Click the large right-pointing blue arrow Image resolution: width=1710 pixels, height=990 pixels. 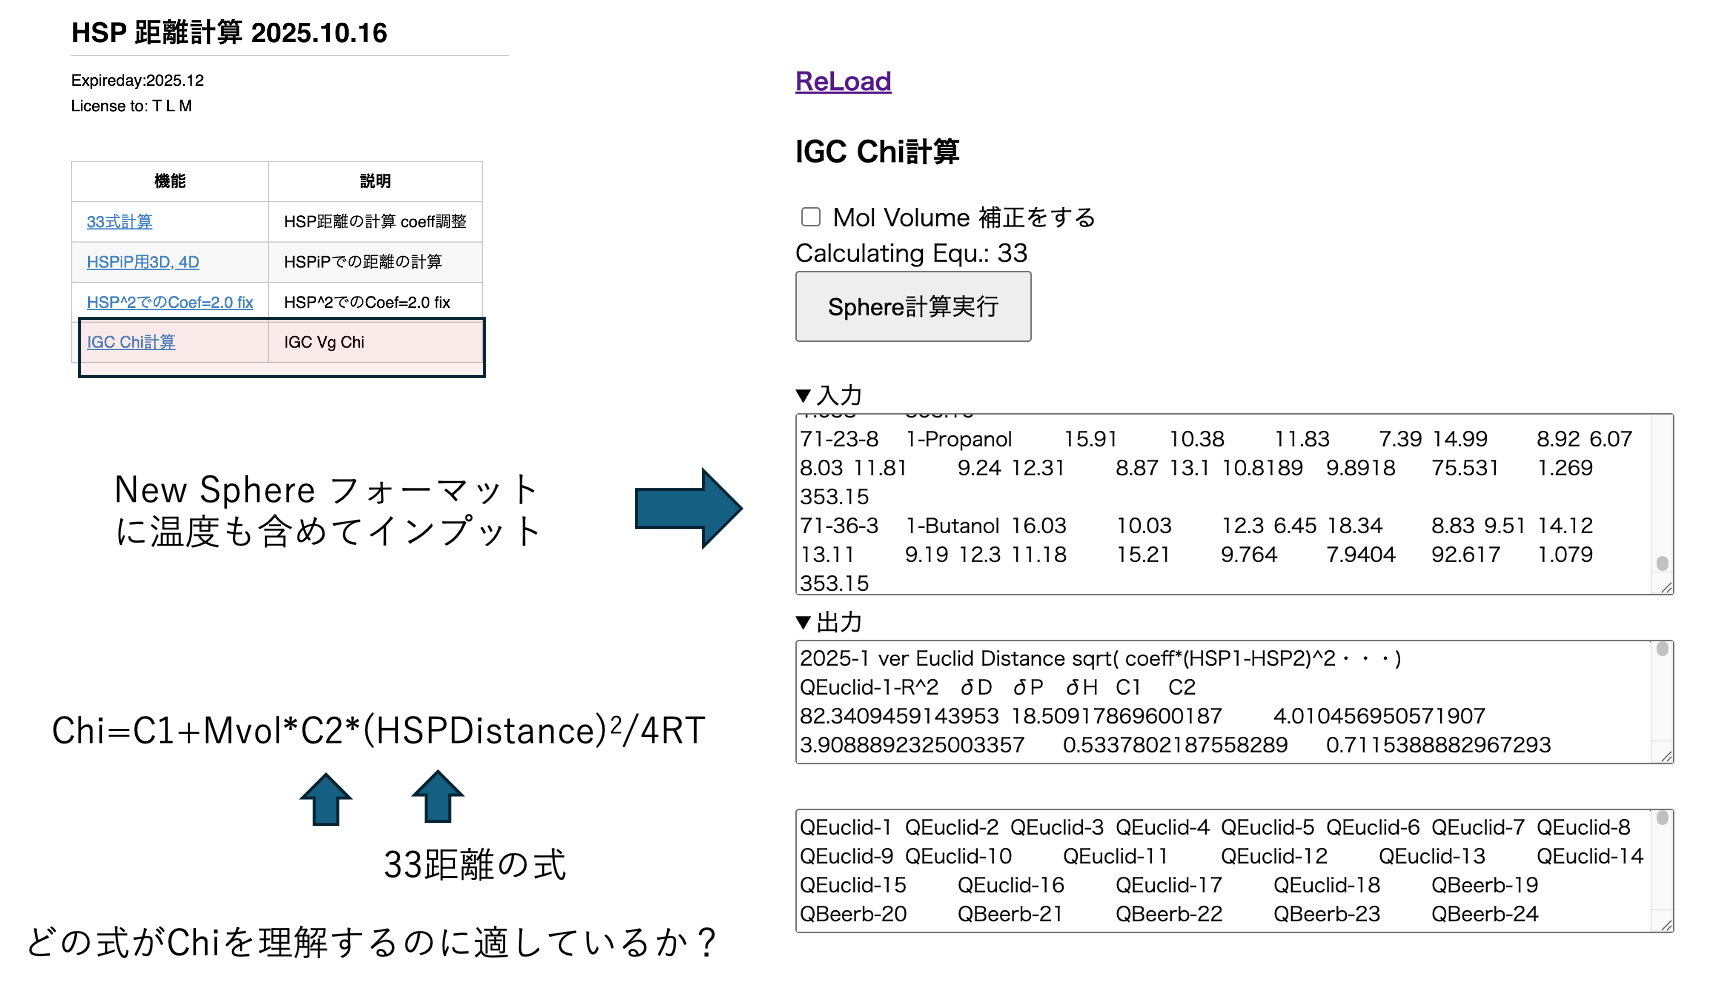coord(688,509)
